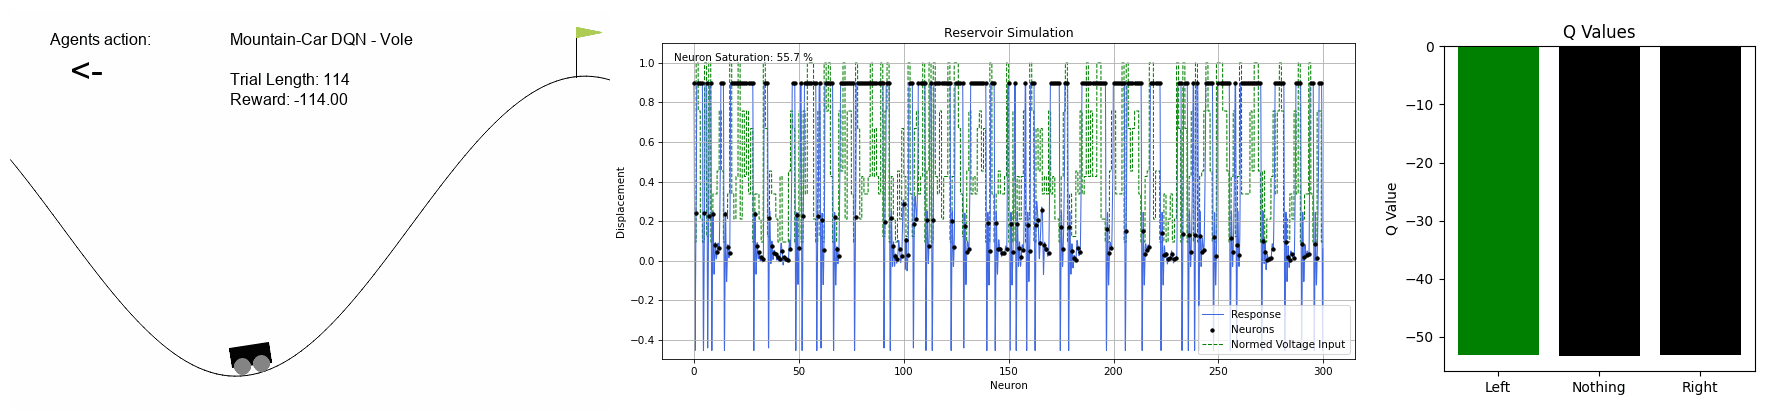The width and height of the screenshot is (1780, 420).
Task: Click the Left tick label under bars
Action: [x=1498, y=387]
